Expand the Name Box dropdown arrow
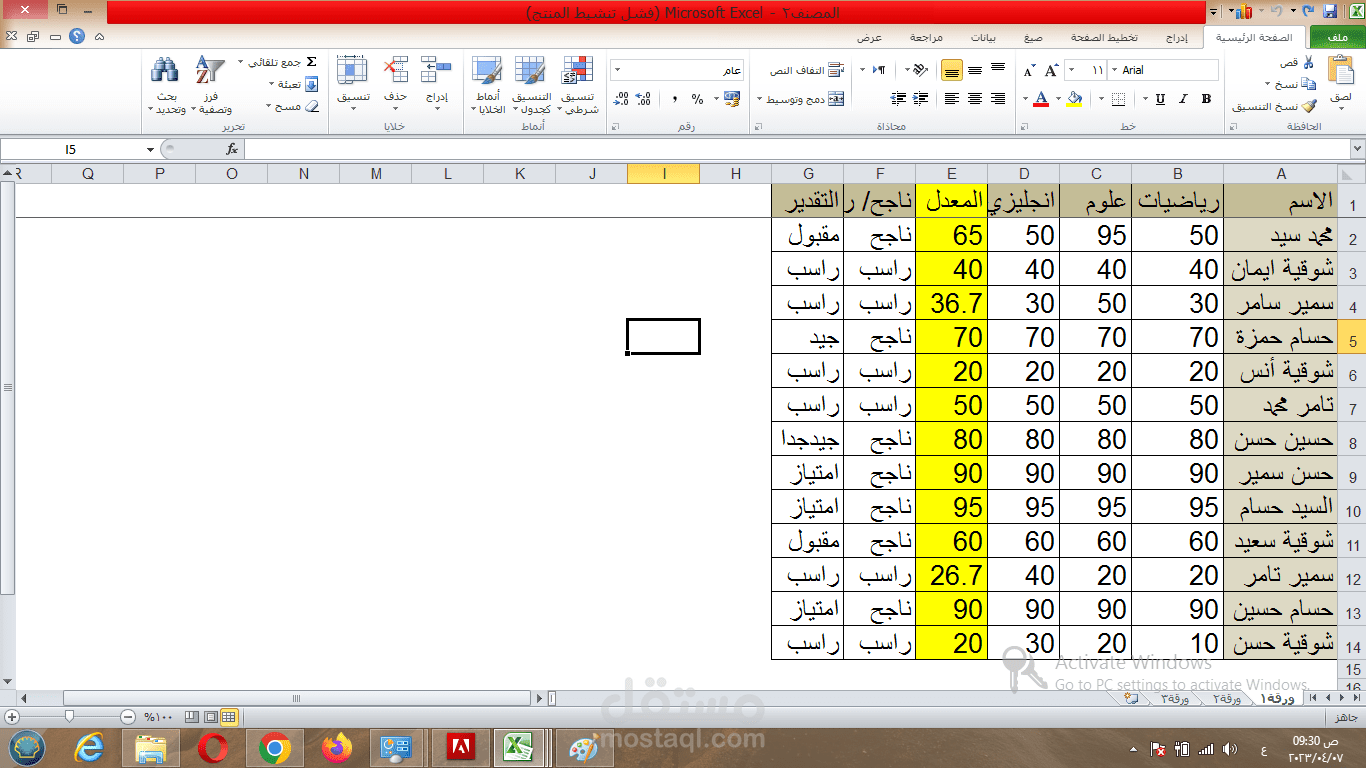Screen dimensions: 1366x768 tap(150, 149)
